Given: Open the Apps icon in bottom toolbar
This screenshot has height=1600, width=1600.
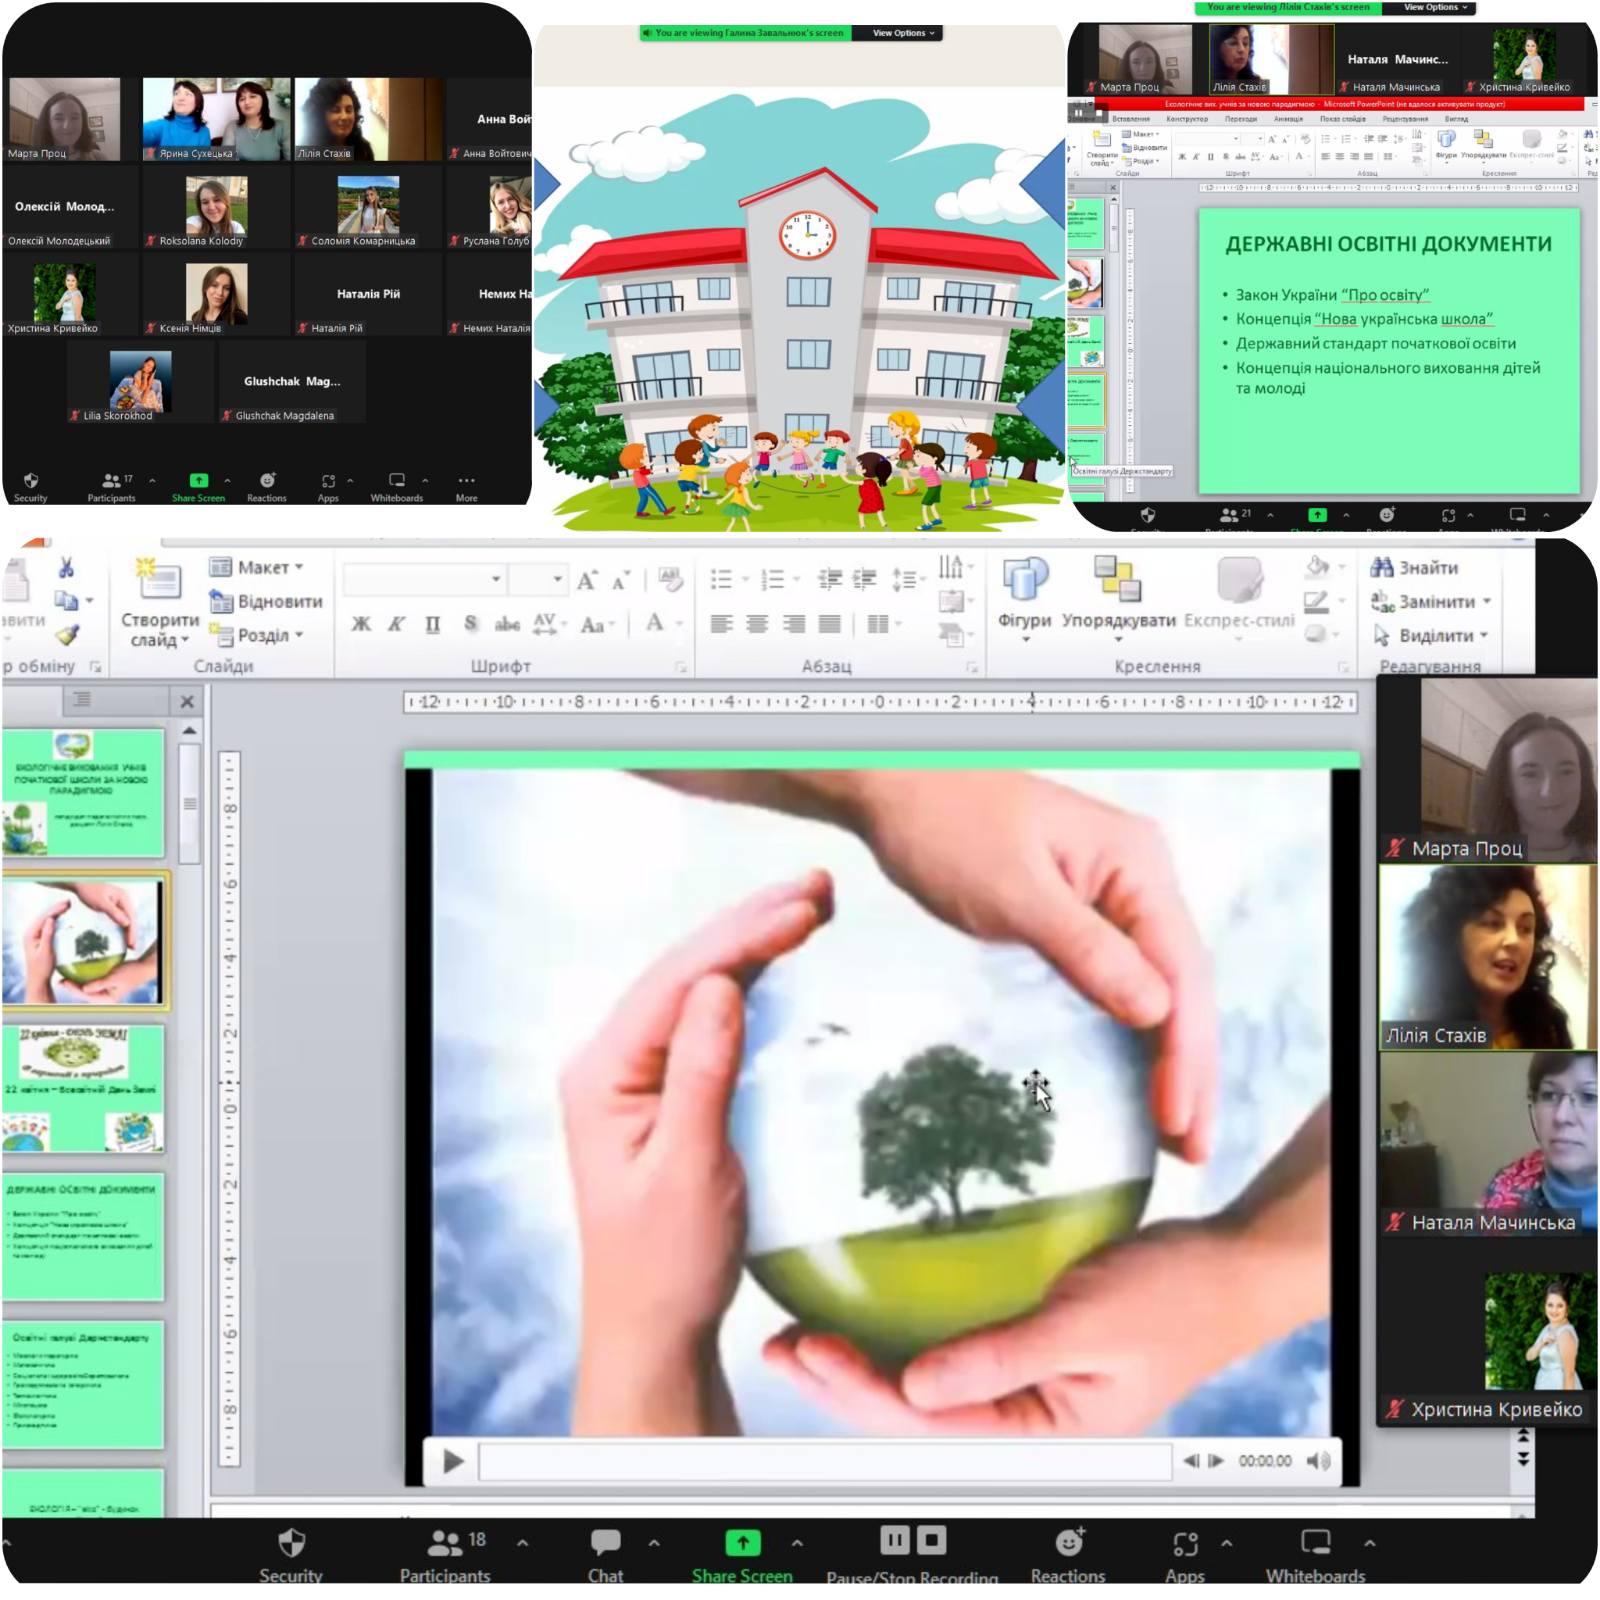Looking at the screenshot, I should [1185, 1545].
